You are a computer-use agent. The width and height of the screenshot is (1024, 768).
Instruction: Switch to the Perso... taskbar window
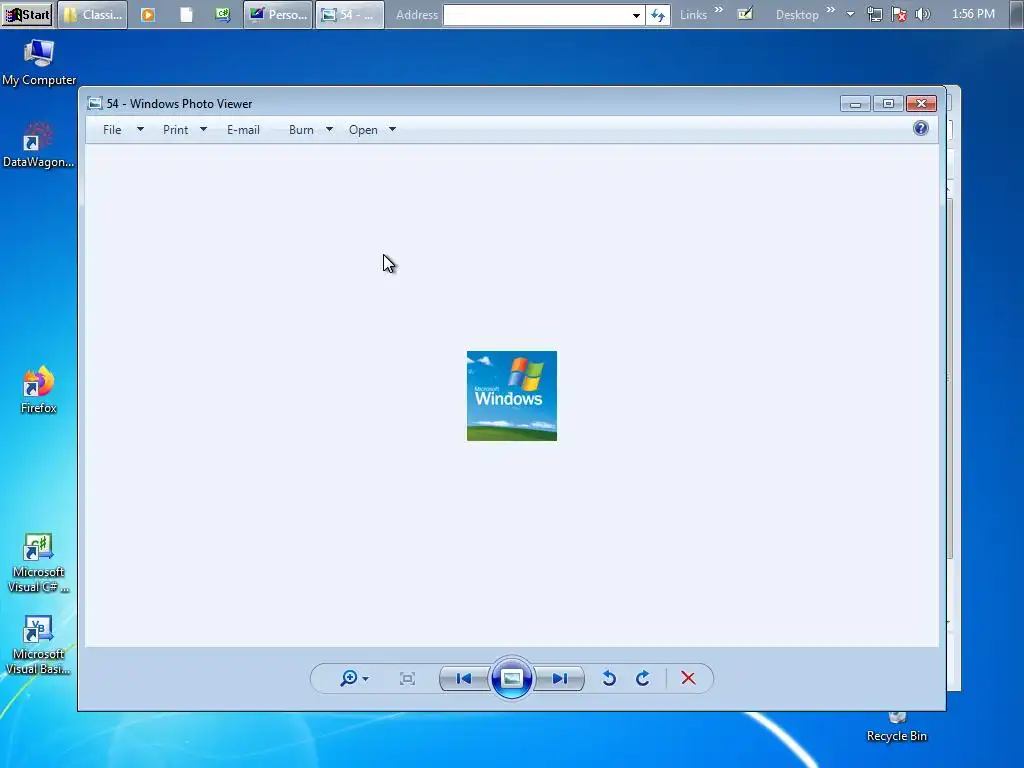coord(278,14)
